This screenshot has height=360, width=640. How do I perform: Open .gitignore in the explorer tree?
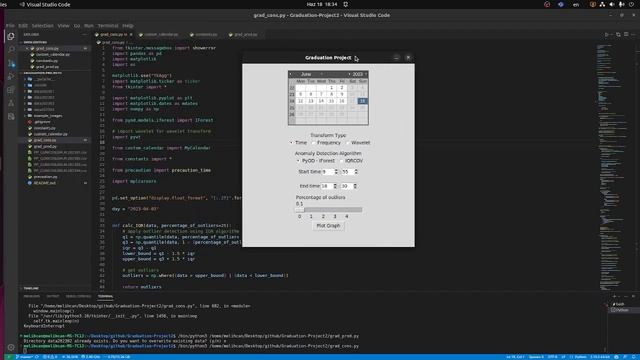pos(42,122)
